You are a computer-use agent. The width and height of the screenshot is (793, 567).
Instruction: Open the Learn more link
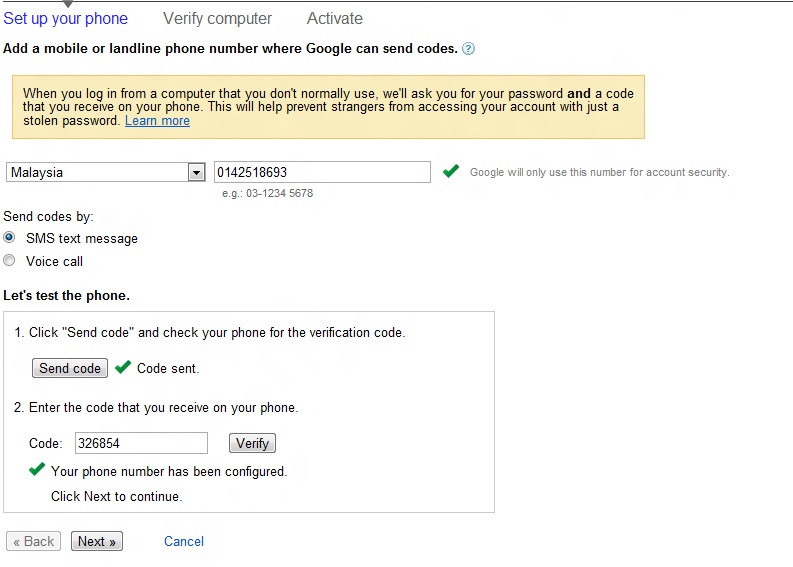(157, 121)
